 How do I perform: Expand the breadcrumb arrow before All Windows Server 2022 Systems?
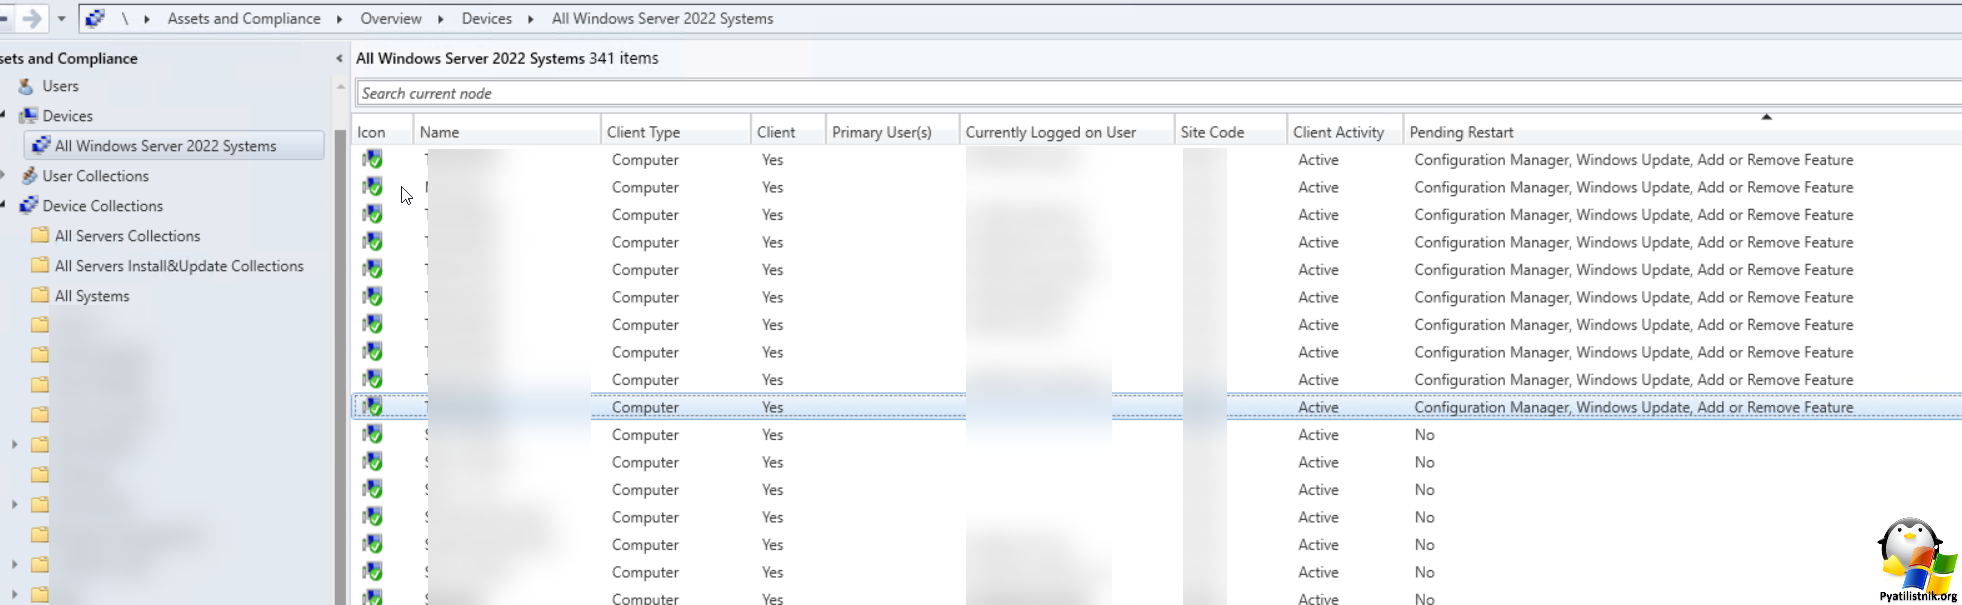point(531,19)
